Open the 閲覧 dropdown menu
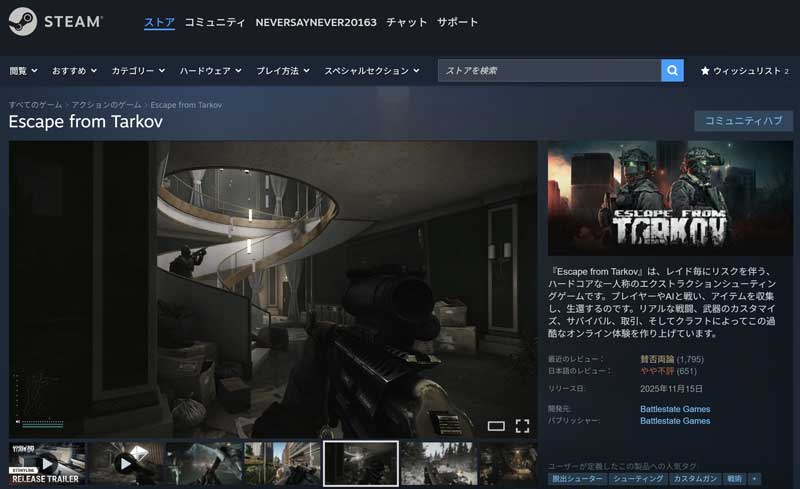This screenshot has width=800, height=489. coord(23,70)
